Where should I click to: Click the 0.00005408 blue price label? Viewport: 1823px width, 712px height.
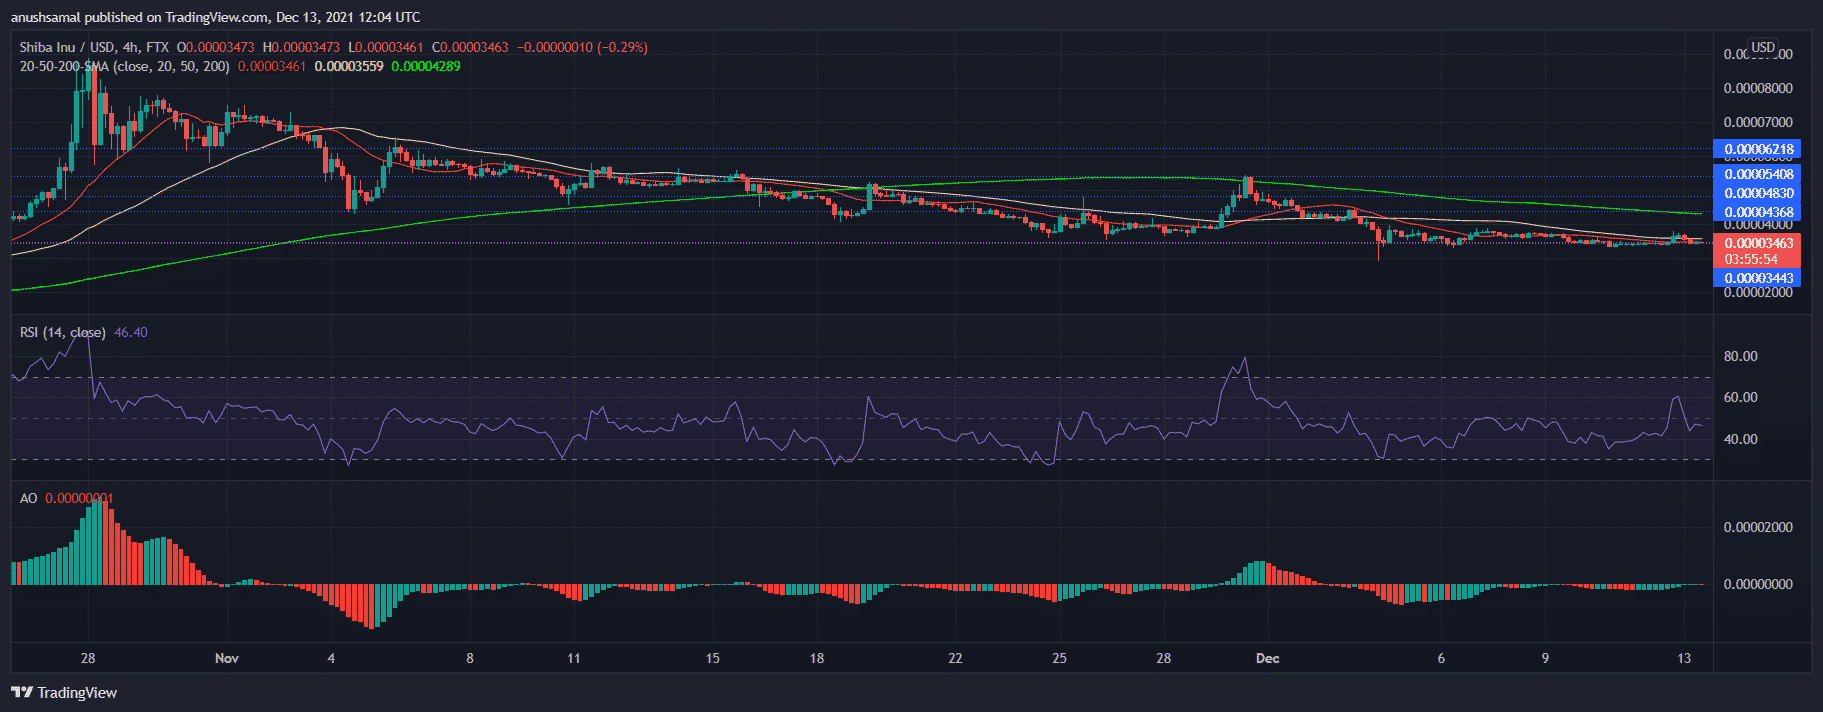(x=1757, y=174)
